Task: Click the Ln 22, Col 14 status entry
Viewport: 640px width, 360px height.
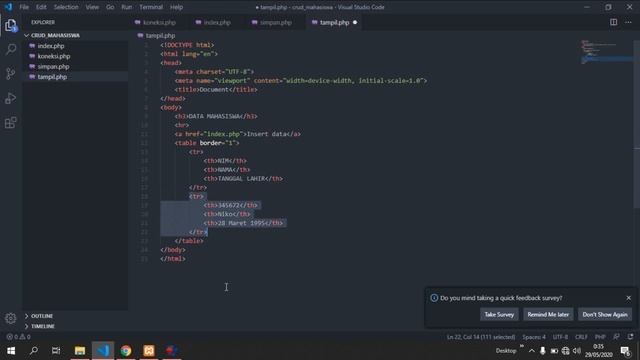Action: tap(481, 337)
